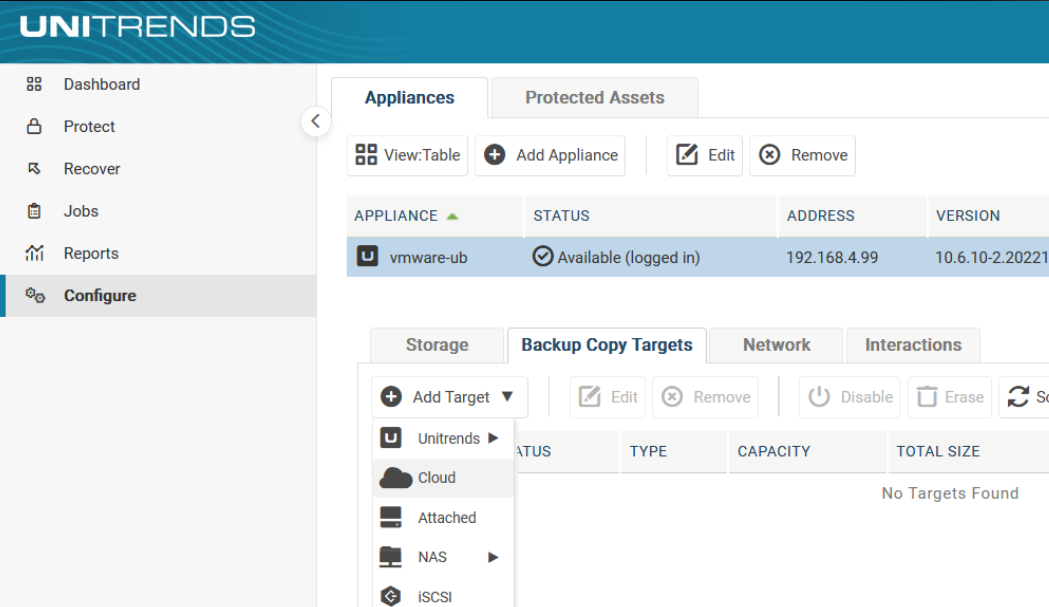Open the Network tab
The image size is (1049, 607).
coord(776,345)
